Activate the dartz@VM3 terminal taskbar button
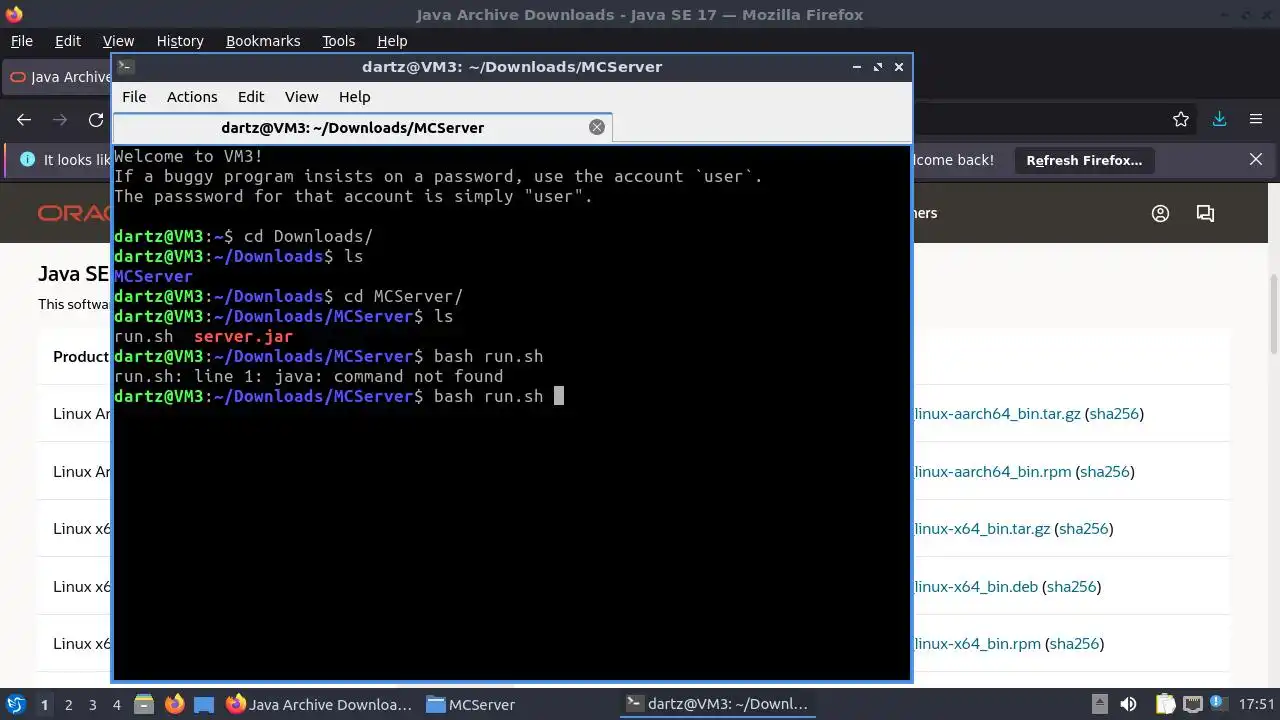This screenshot has height=720, width=1280. click(x=716, y=705)
